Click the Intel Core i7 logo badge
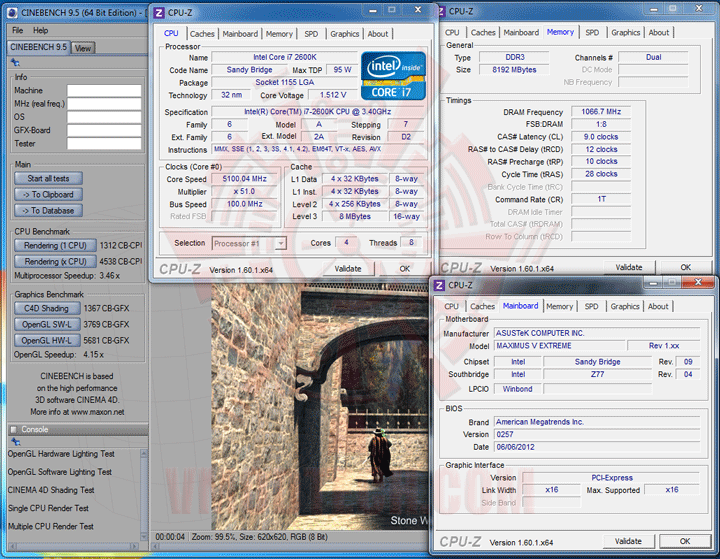Screen dimensions: 720x559 [x=395, y=77]
